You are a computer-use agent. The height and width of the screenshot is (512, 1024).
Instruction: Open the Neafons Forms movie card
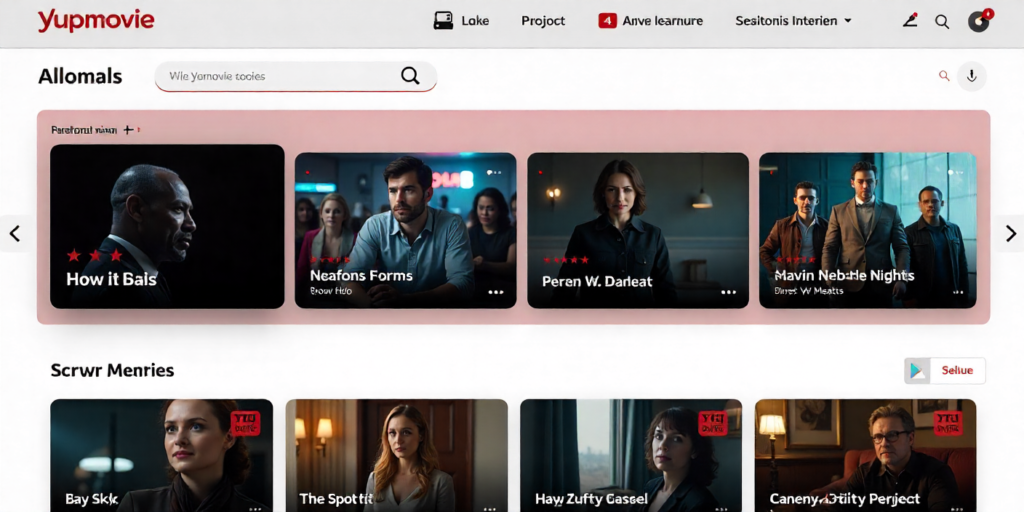pyautogui.click(x=406, y=230)
